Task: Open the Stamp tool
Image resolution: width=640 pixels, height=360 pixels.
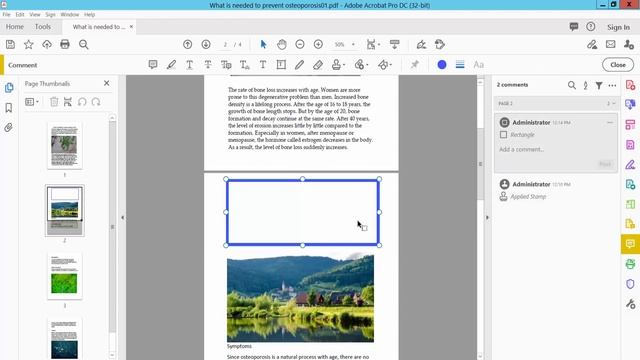Action: point(338,65)
